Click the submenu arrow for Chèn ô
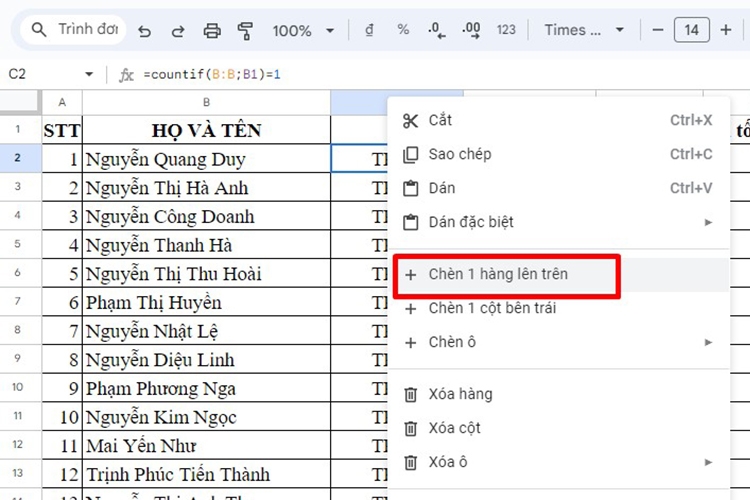The height and width of the screenshot is (500, 750). point(708,343)
